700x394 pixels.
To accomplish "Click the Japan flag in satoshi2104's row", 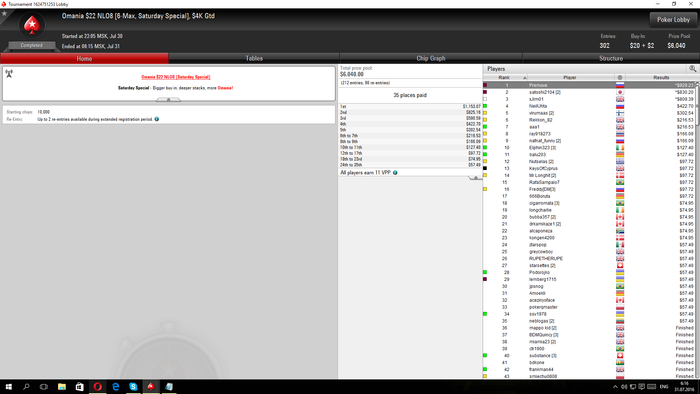I will click(x=620, y=92).
